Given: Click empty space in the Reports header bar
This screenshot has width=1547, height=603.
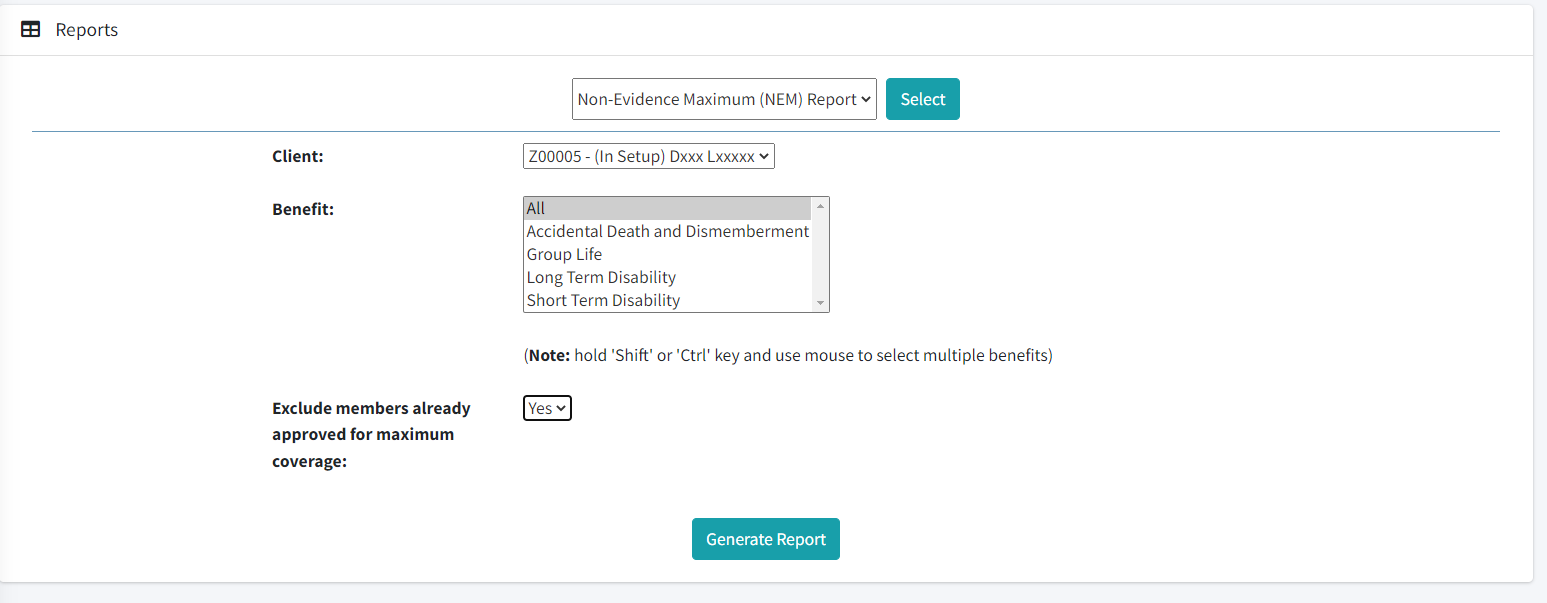Looking at the screenshot, I should pyautogui.click(x=800, y=30).
